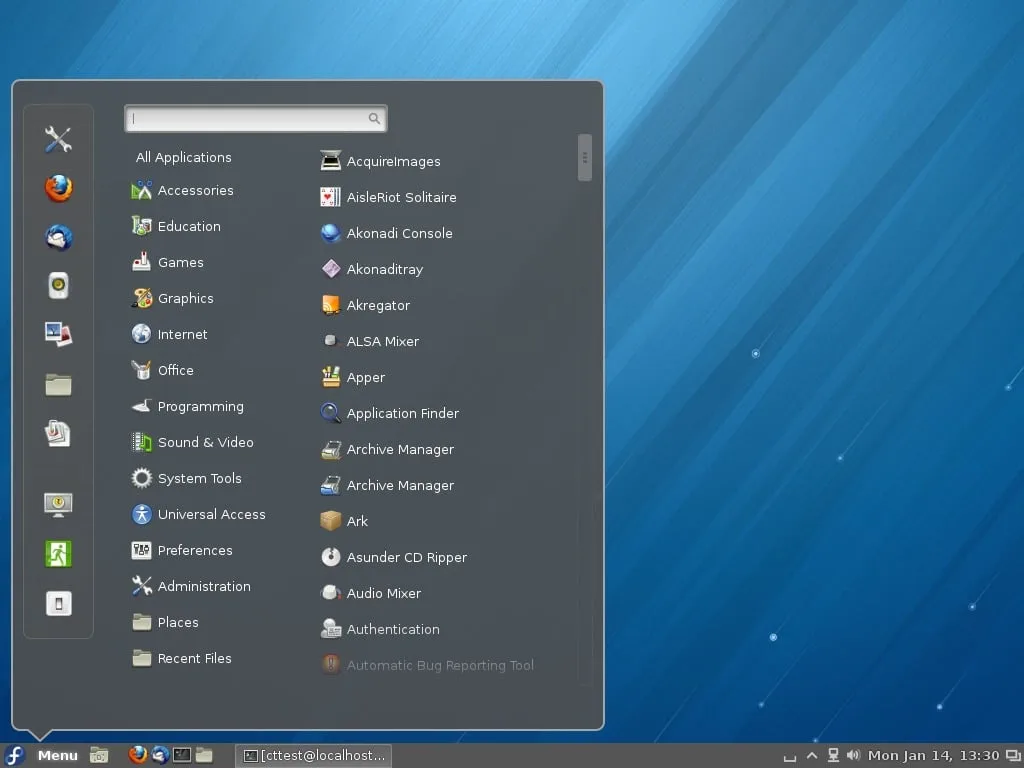
Task: Open the Programming category
Action: 187,406
